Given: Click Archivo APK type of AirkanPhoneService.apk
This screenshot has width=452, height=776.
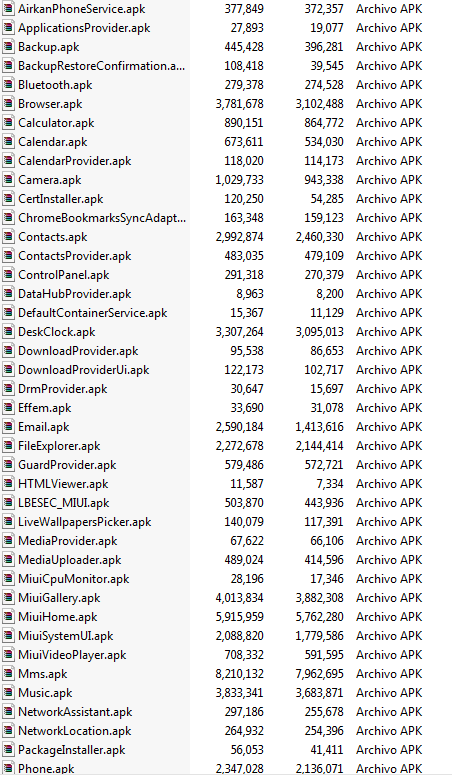Looking at the screenshot, I should click(x=389, y=9).
